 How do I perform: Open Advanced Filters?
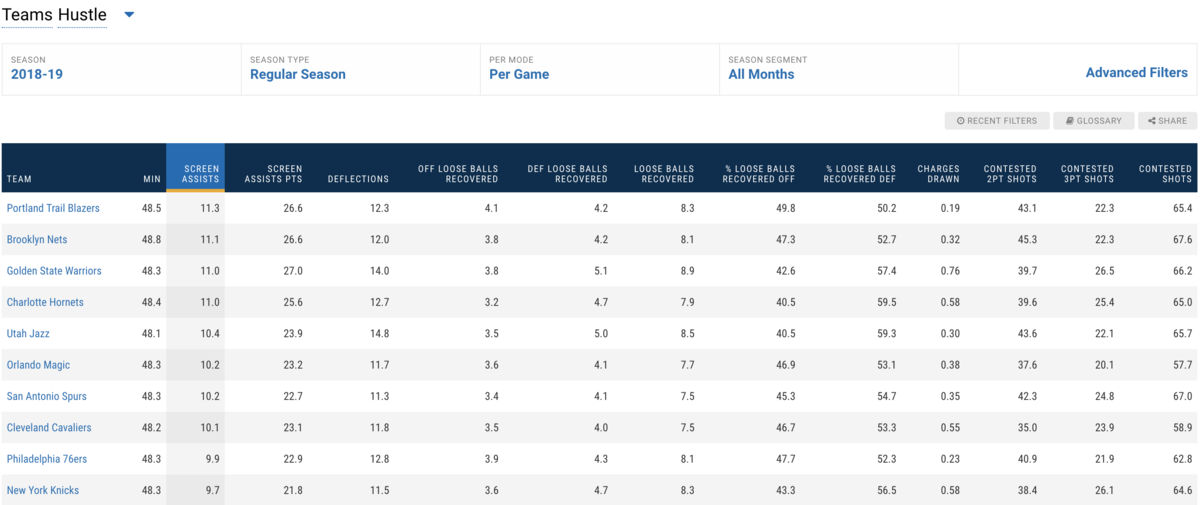pyautogui.click(x=1136, y=73)
